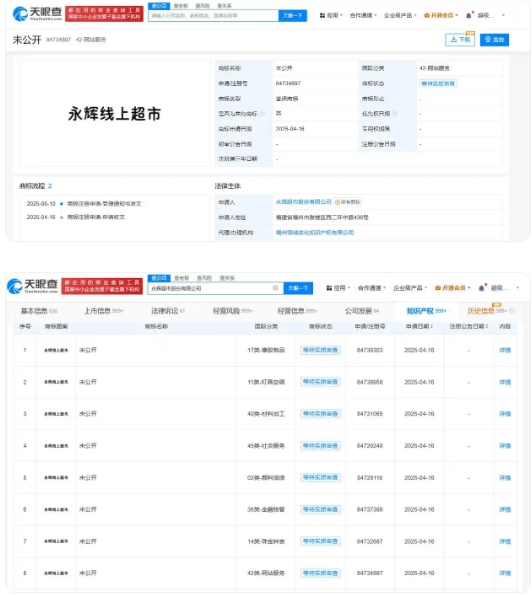Image resolution: width=532 pixels, height=595 pixels.
Task: Expand 应用 dropdown on the trademark detail page
Action: (x=331, y=16)
